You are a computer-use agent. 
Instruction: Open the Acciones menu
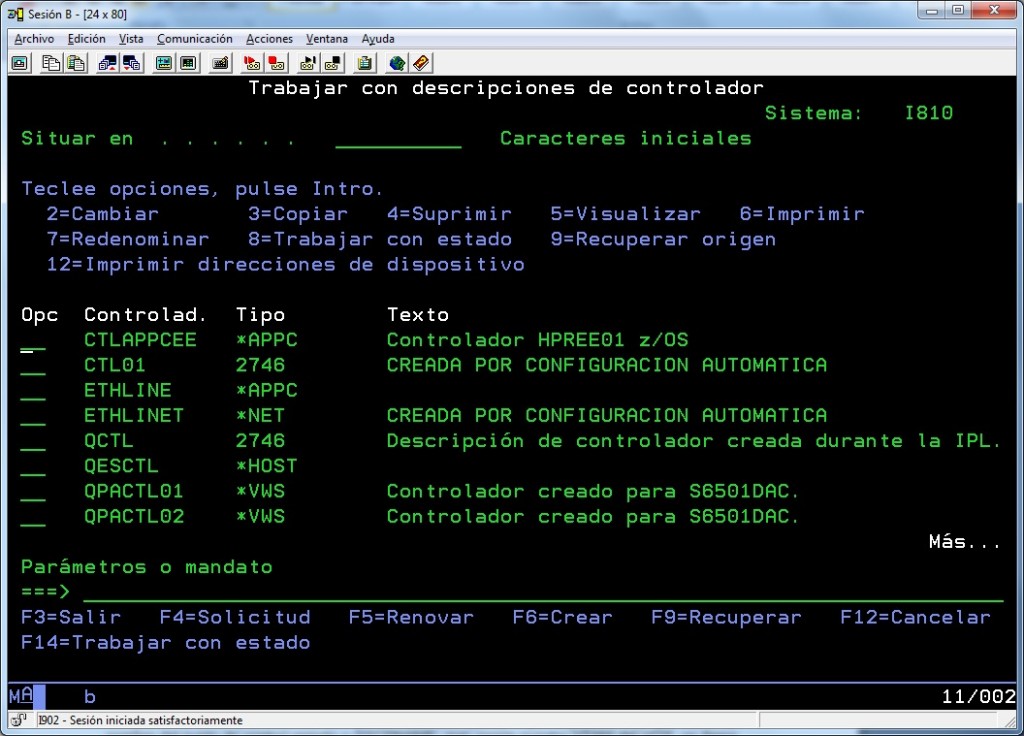point(269,39)
